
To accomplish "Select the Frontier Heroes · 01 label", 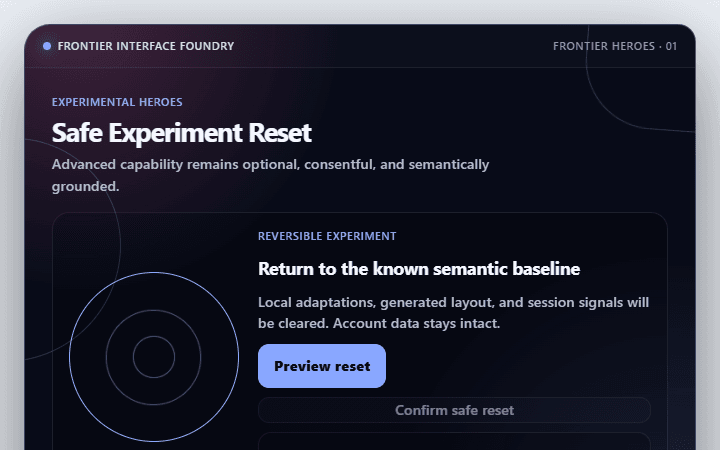I will 615,46.
